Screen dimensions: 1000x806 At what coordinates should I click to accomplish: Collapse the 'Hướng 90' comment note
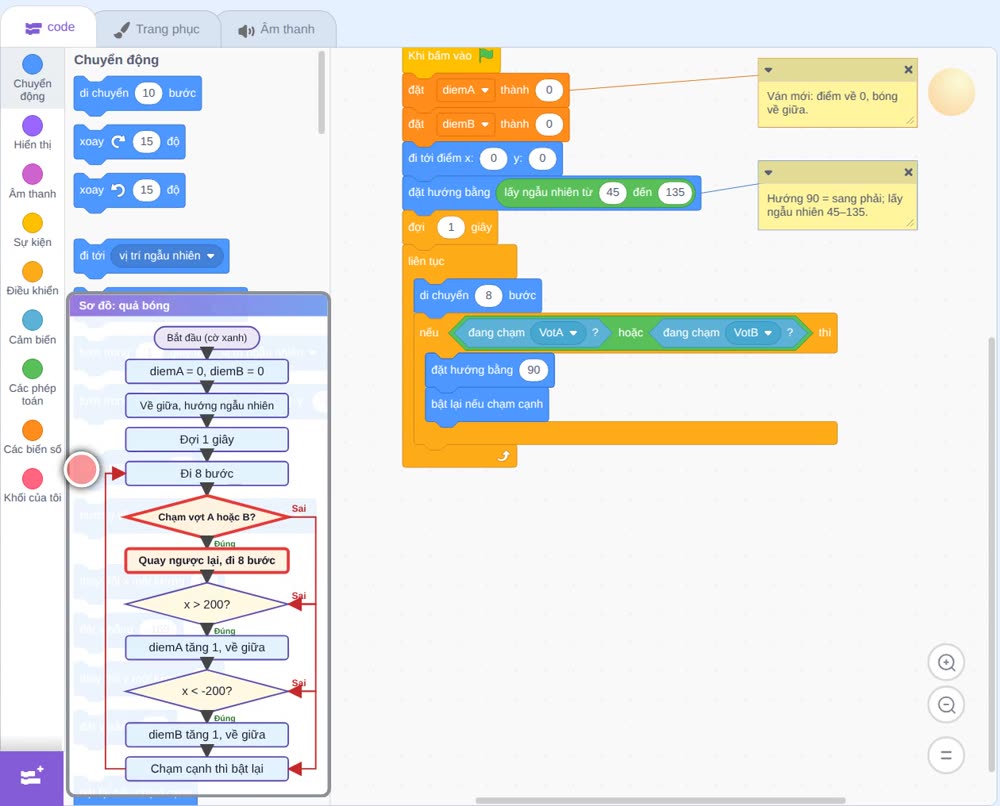point(768,172)
